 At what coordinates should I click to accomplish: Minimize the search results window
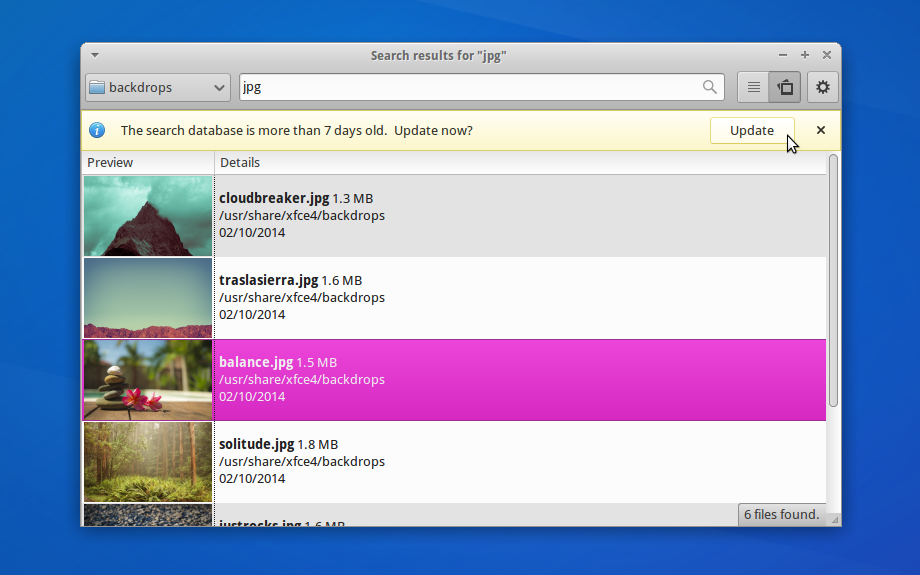[x=783, y=55]
